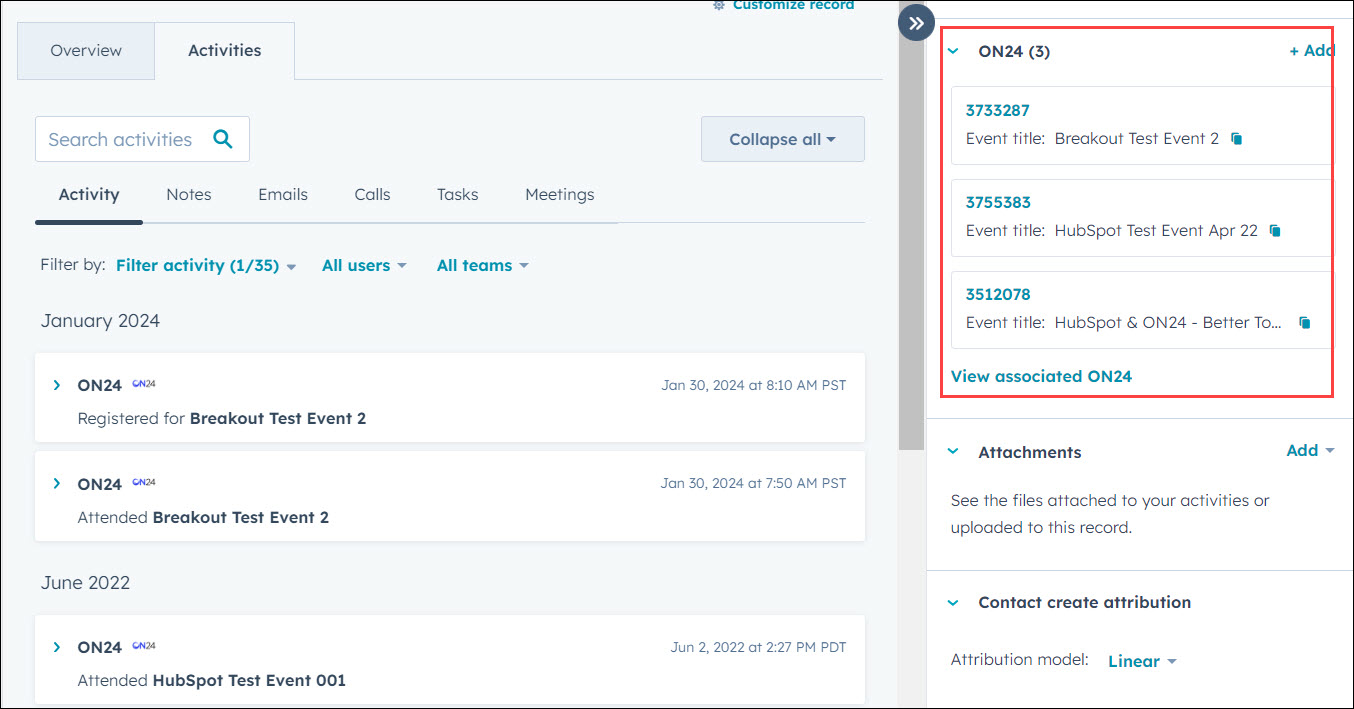Open the All teams filter
This screenshot has width=1354, height=709.
483,266
